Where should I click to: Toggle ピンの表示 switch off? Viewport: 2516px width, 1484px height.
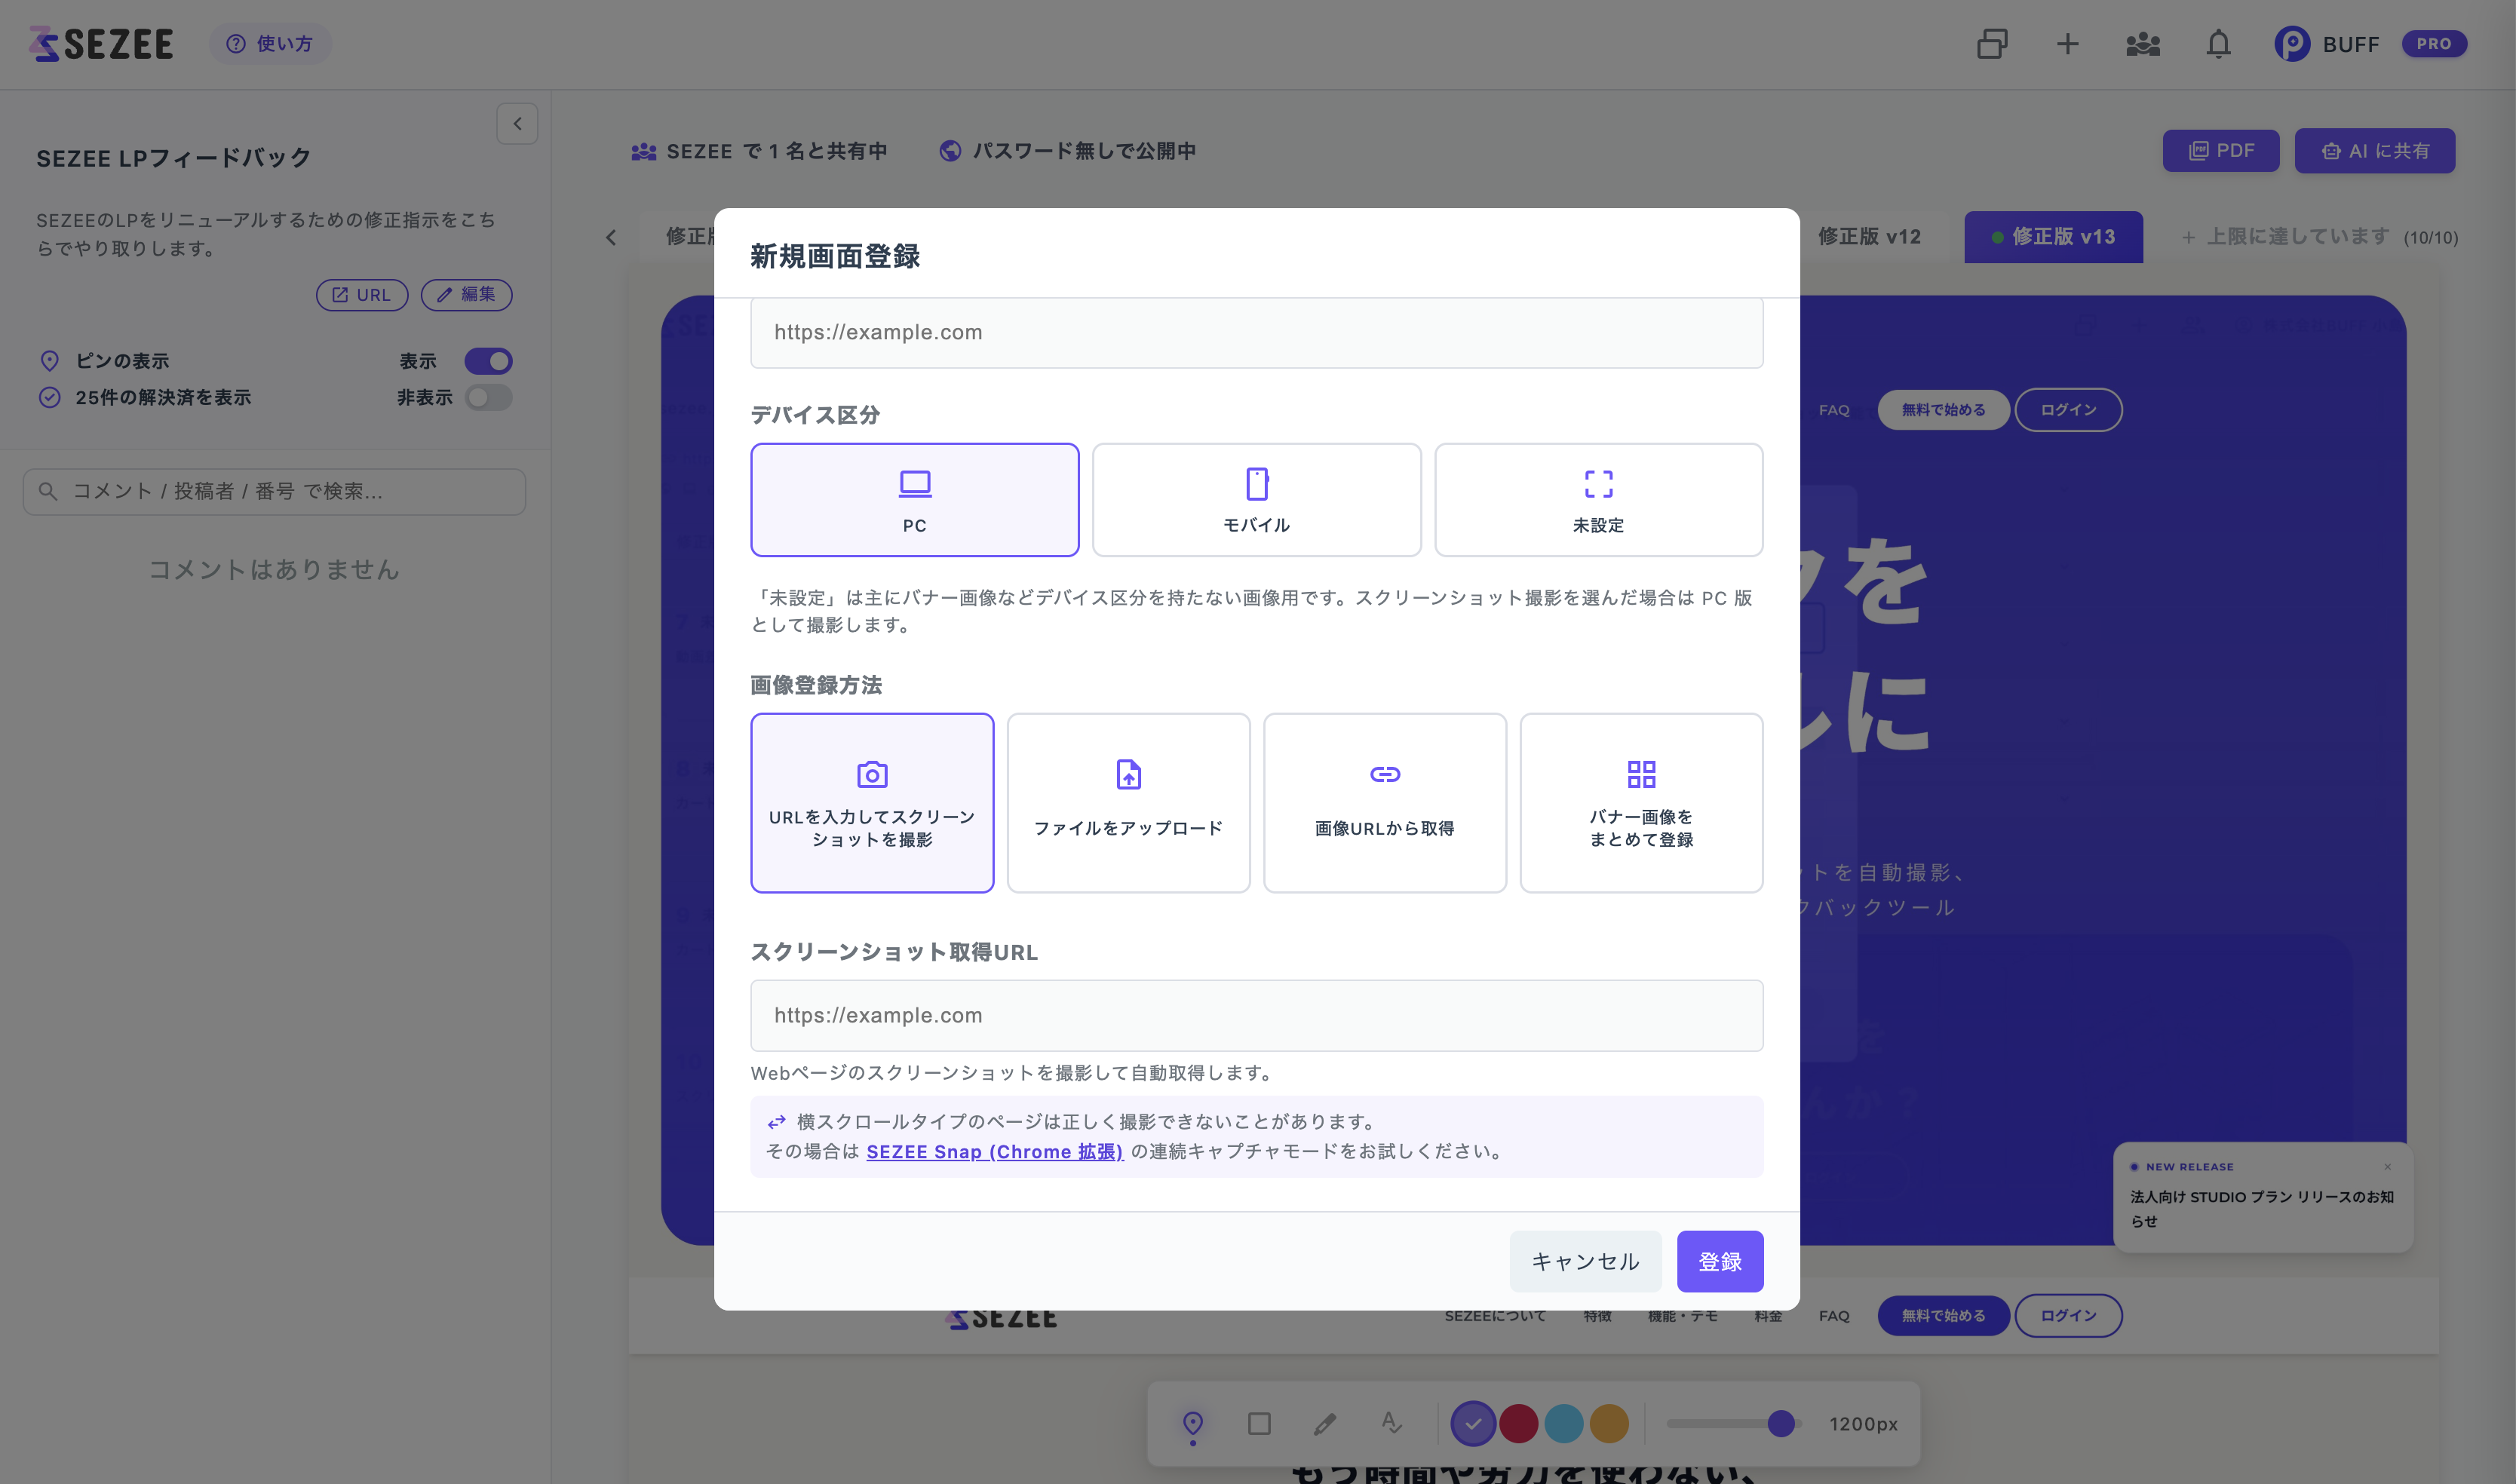tap(488, 360)
